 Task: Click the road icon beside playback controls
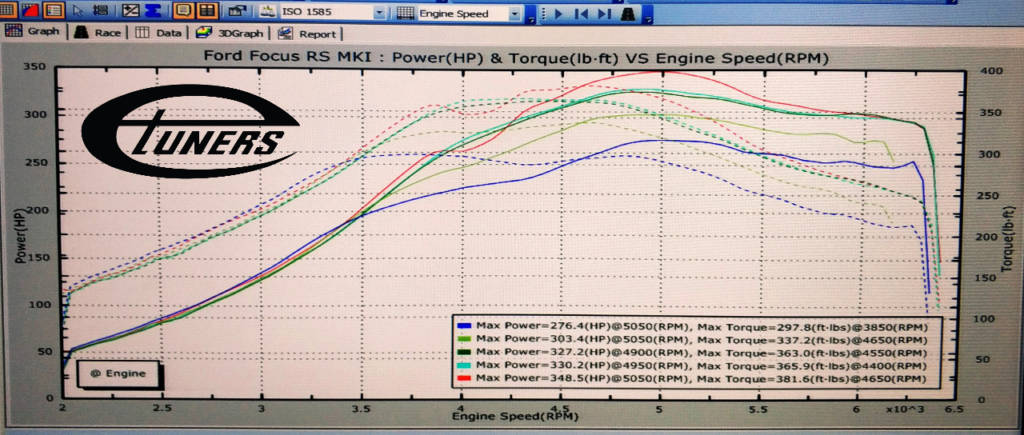(626, 14)
